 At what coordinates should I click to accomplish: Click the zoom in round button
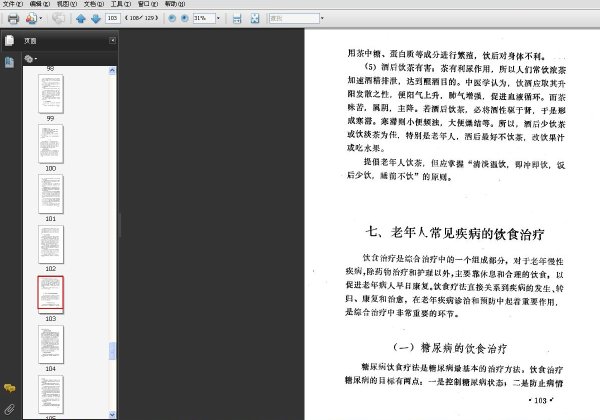[x=184, y=18]
